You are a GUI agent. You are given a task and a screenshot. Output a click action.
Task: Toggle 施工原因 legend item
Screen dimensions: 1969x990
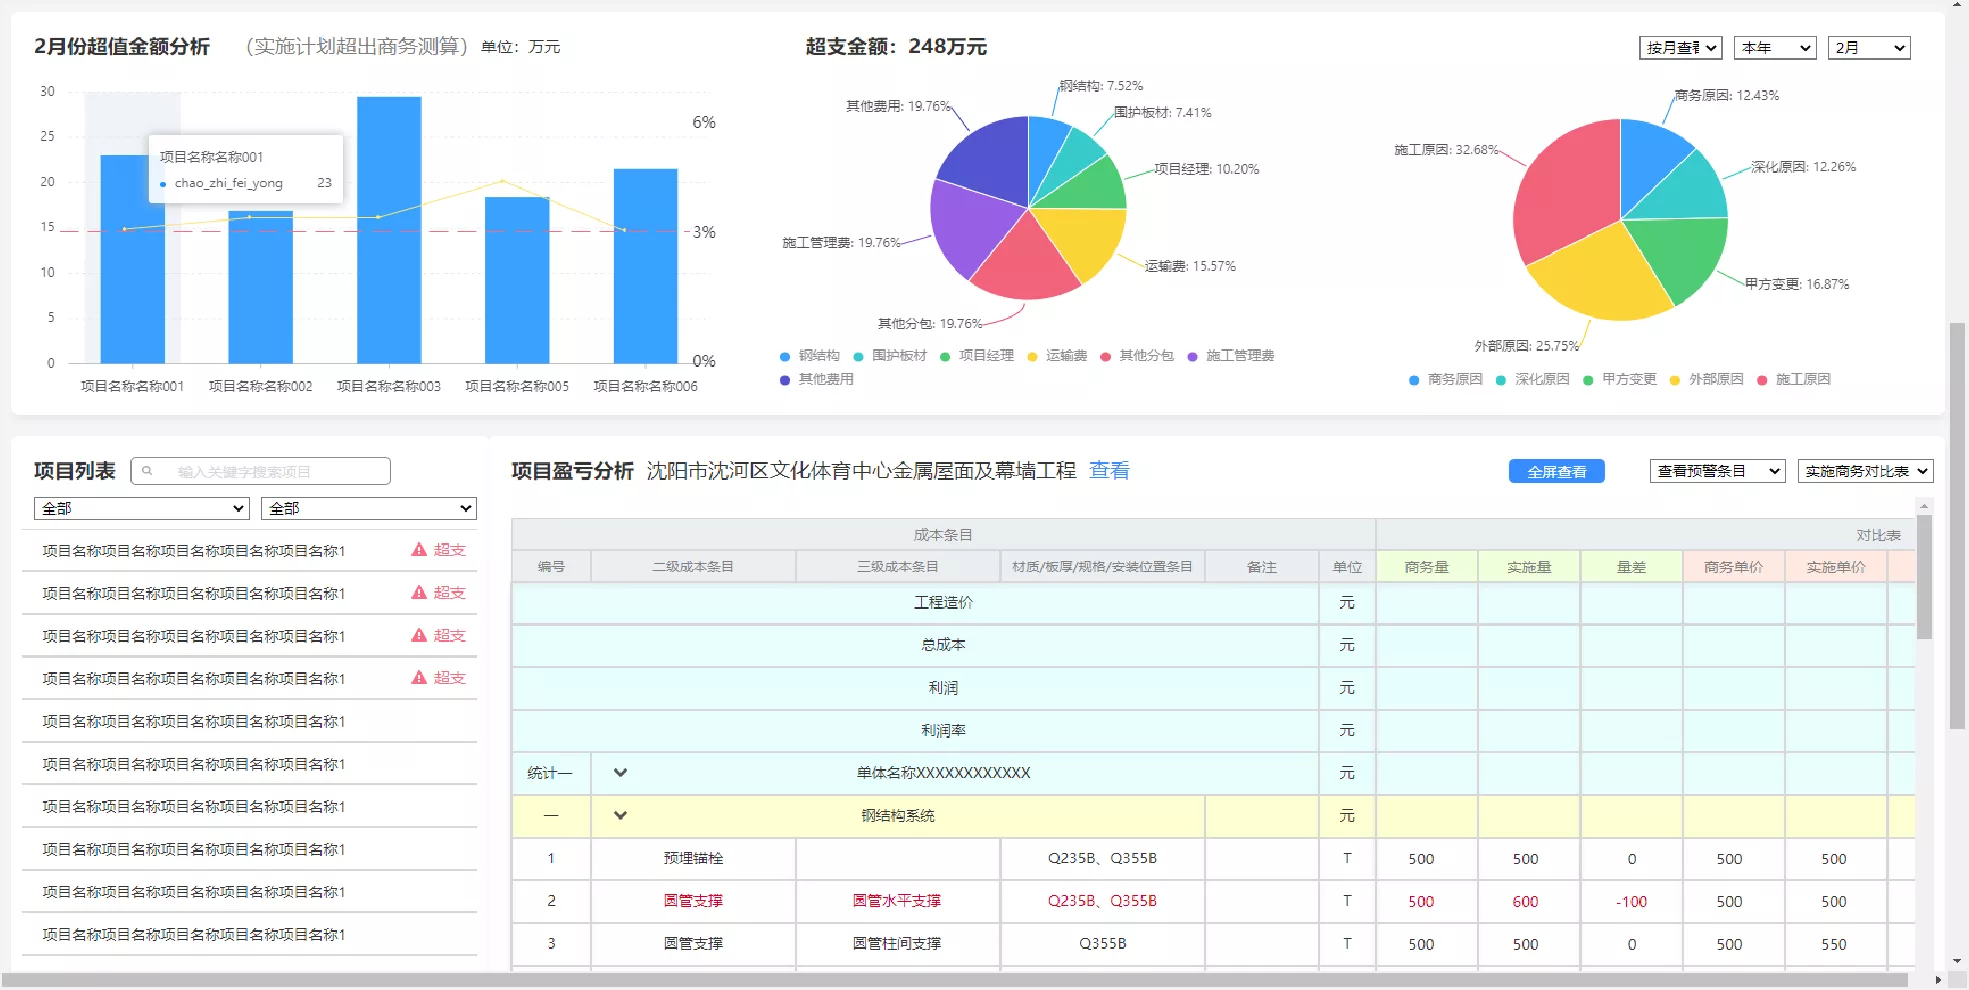(1794, 380)
